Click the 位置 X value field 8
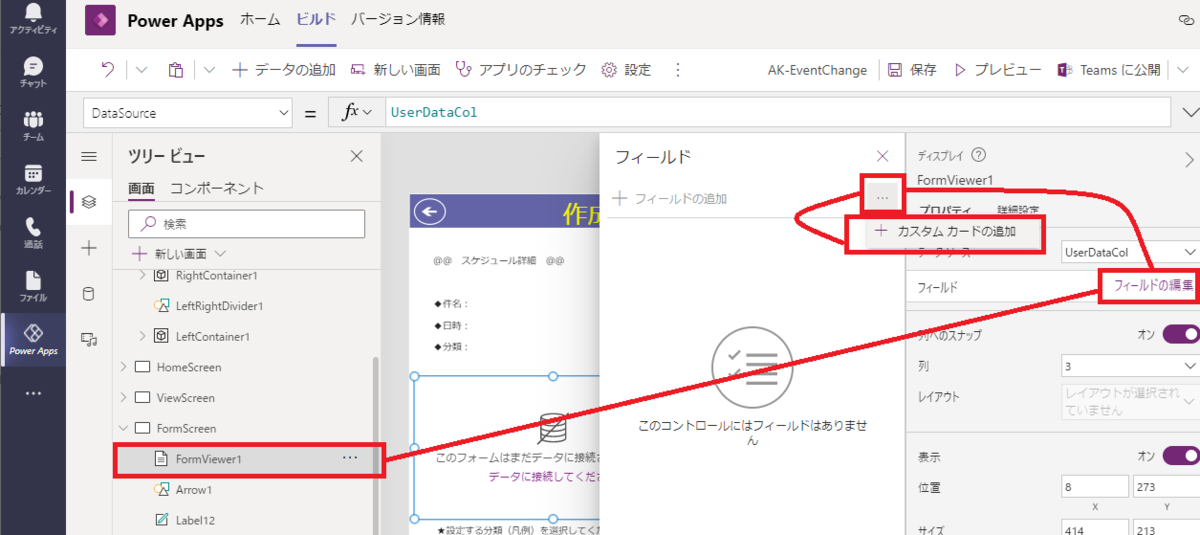 tap(1095, 488)
